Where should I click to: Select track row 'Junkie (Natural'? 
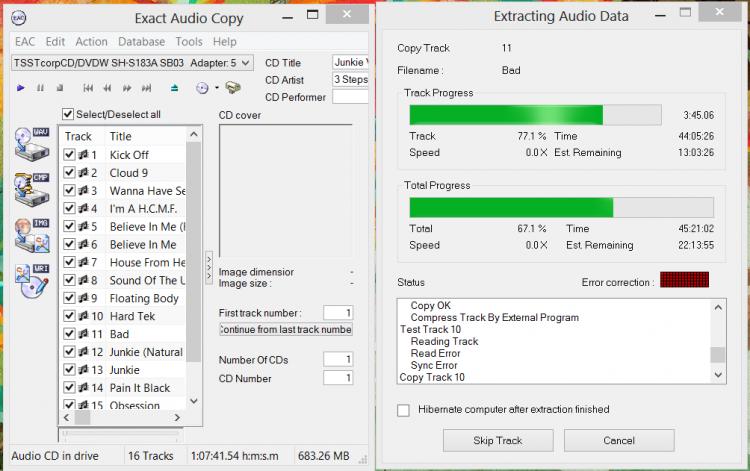click(123, 352)
